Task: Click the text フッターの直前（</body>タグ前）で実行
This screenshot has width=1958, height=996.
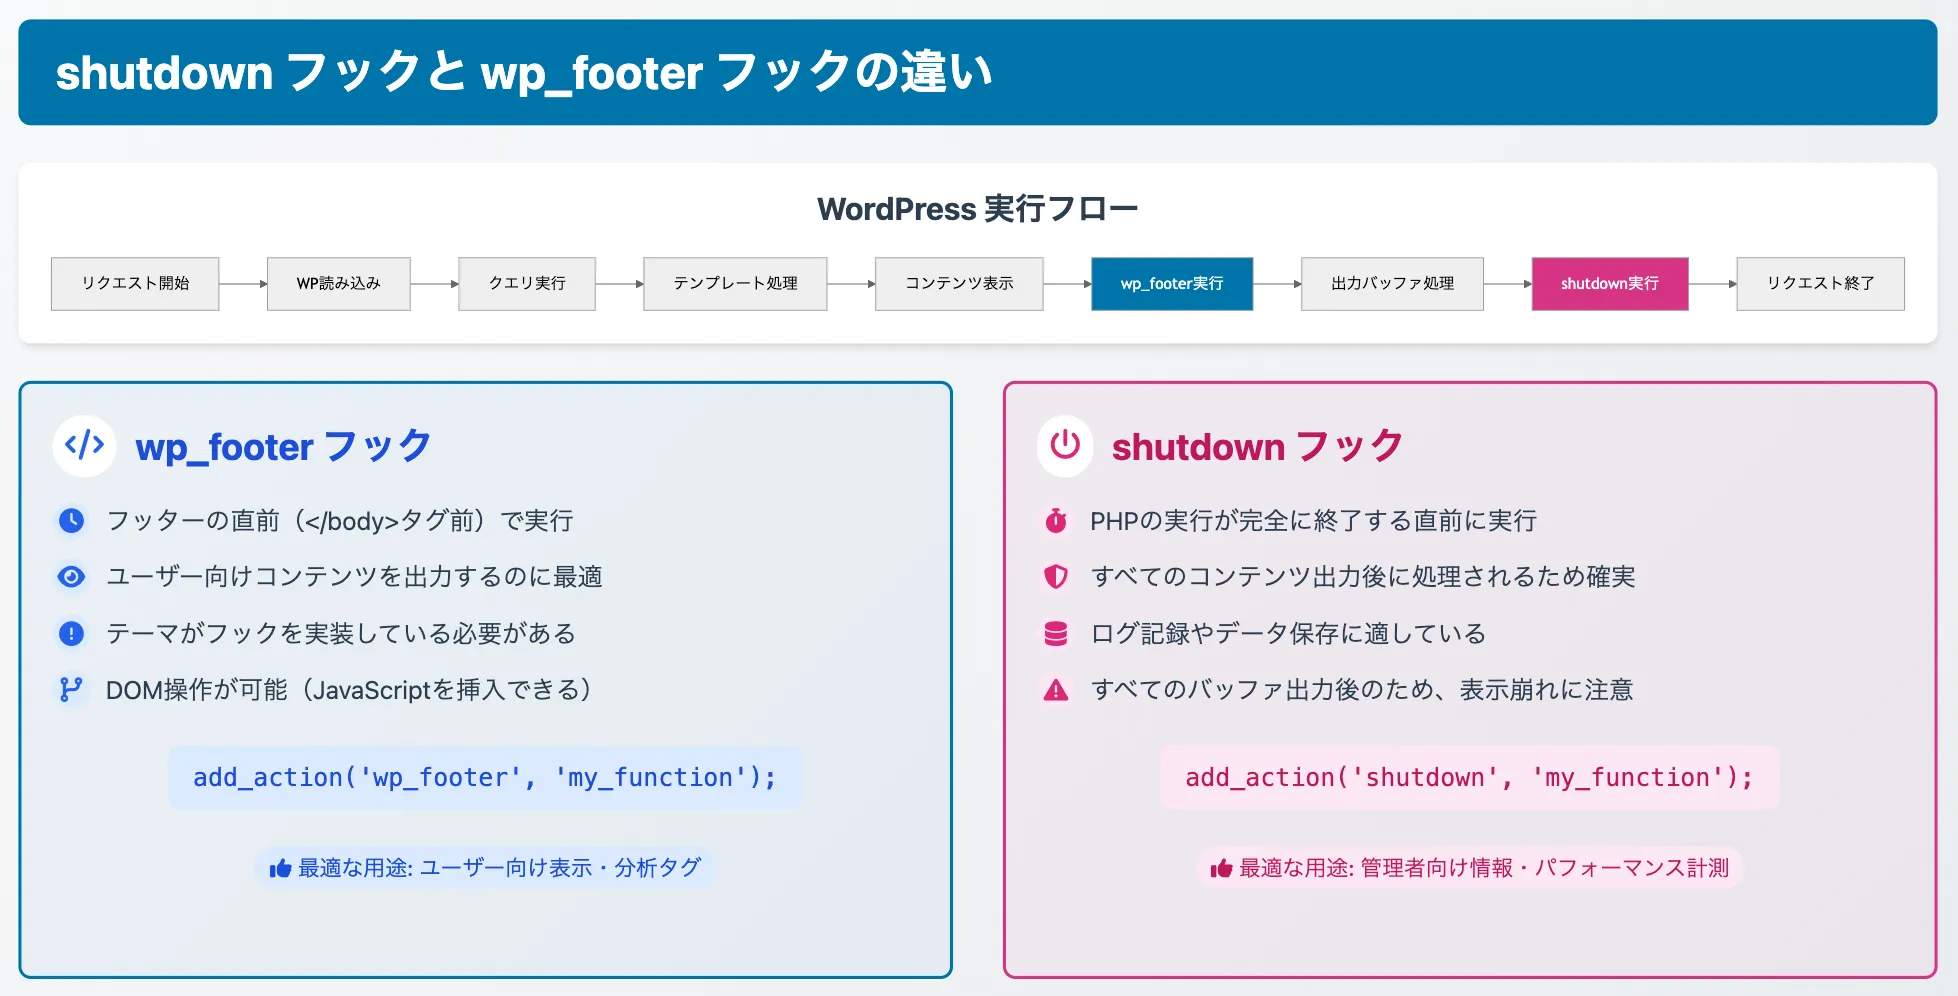Action: click(340, 521)
